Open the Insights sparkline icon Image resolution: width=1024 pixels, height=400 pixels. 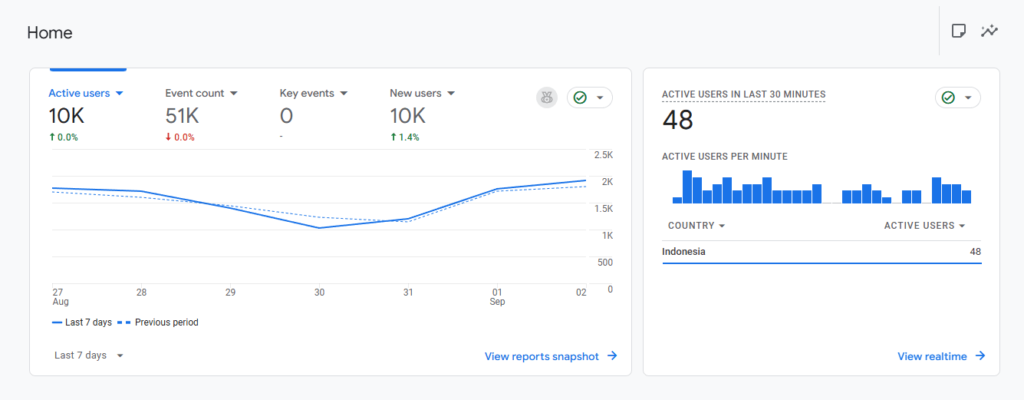990,31
